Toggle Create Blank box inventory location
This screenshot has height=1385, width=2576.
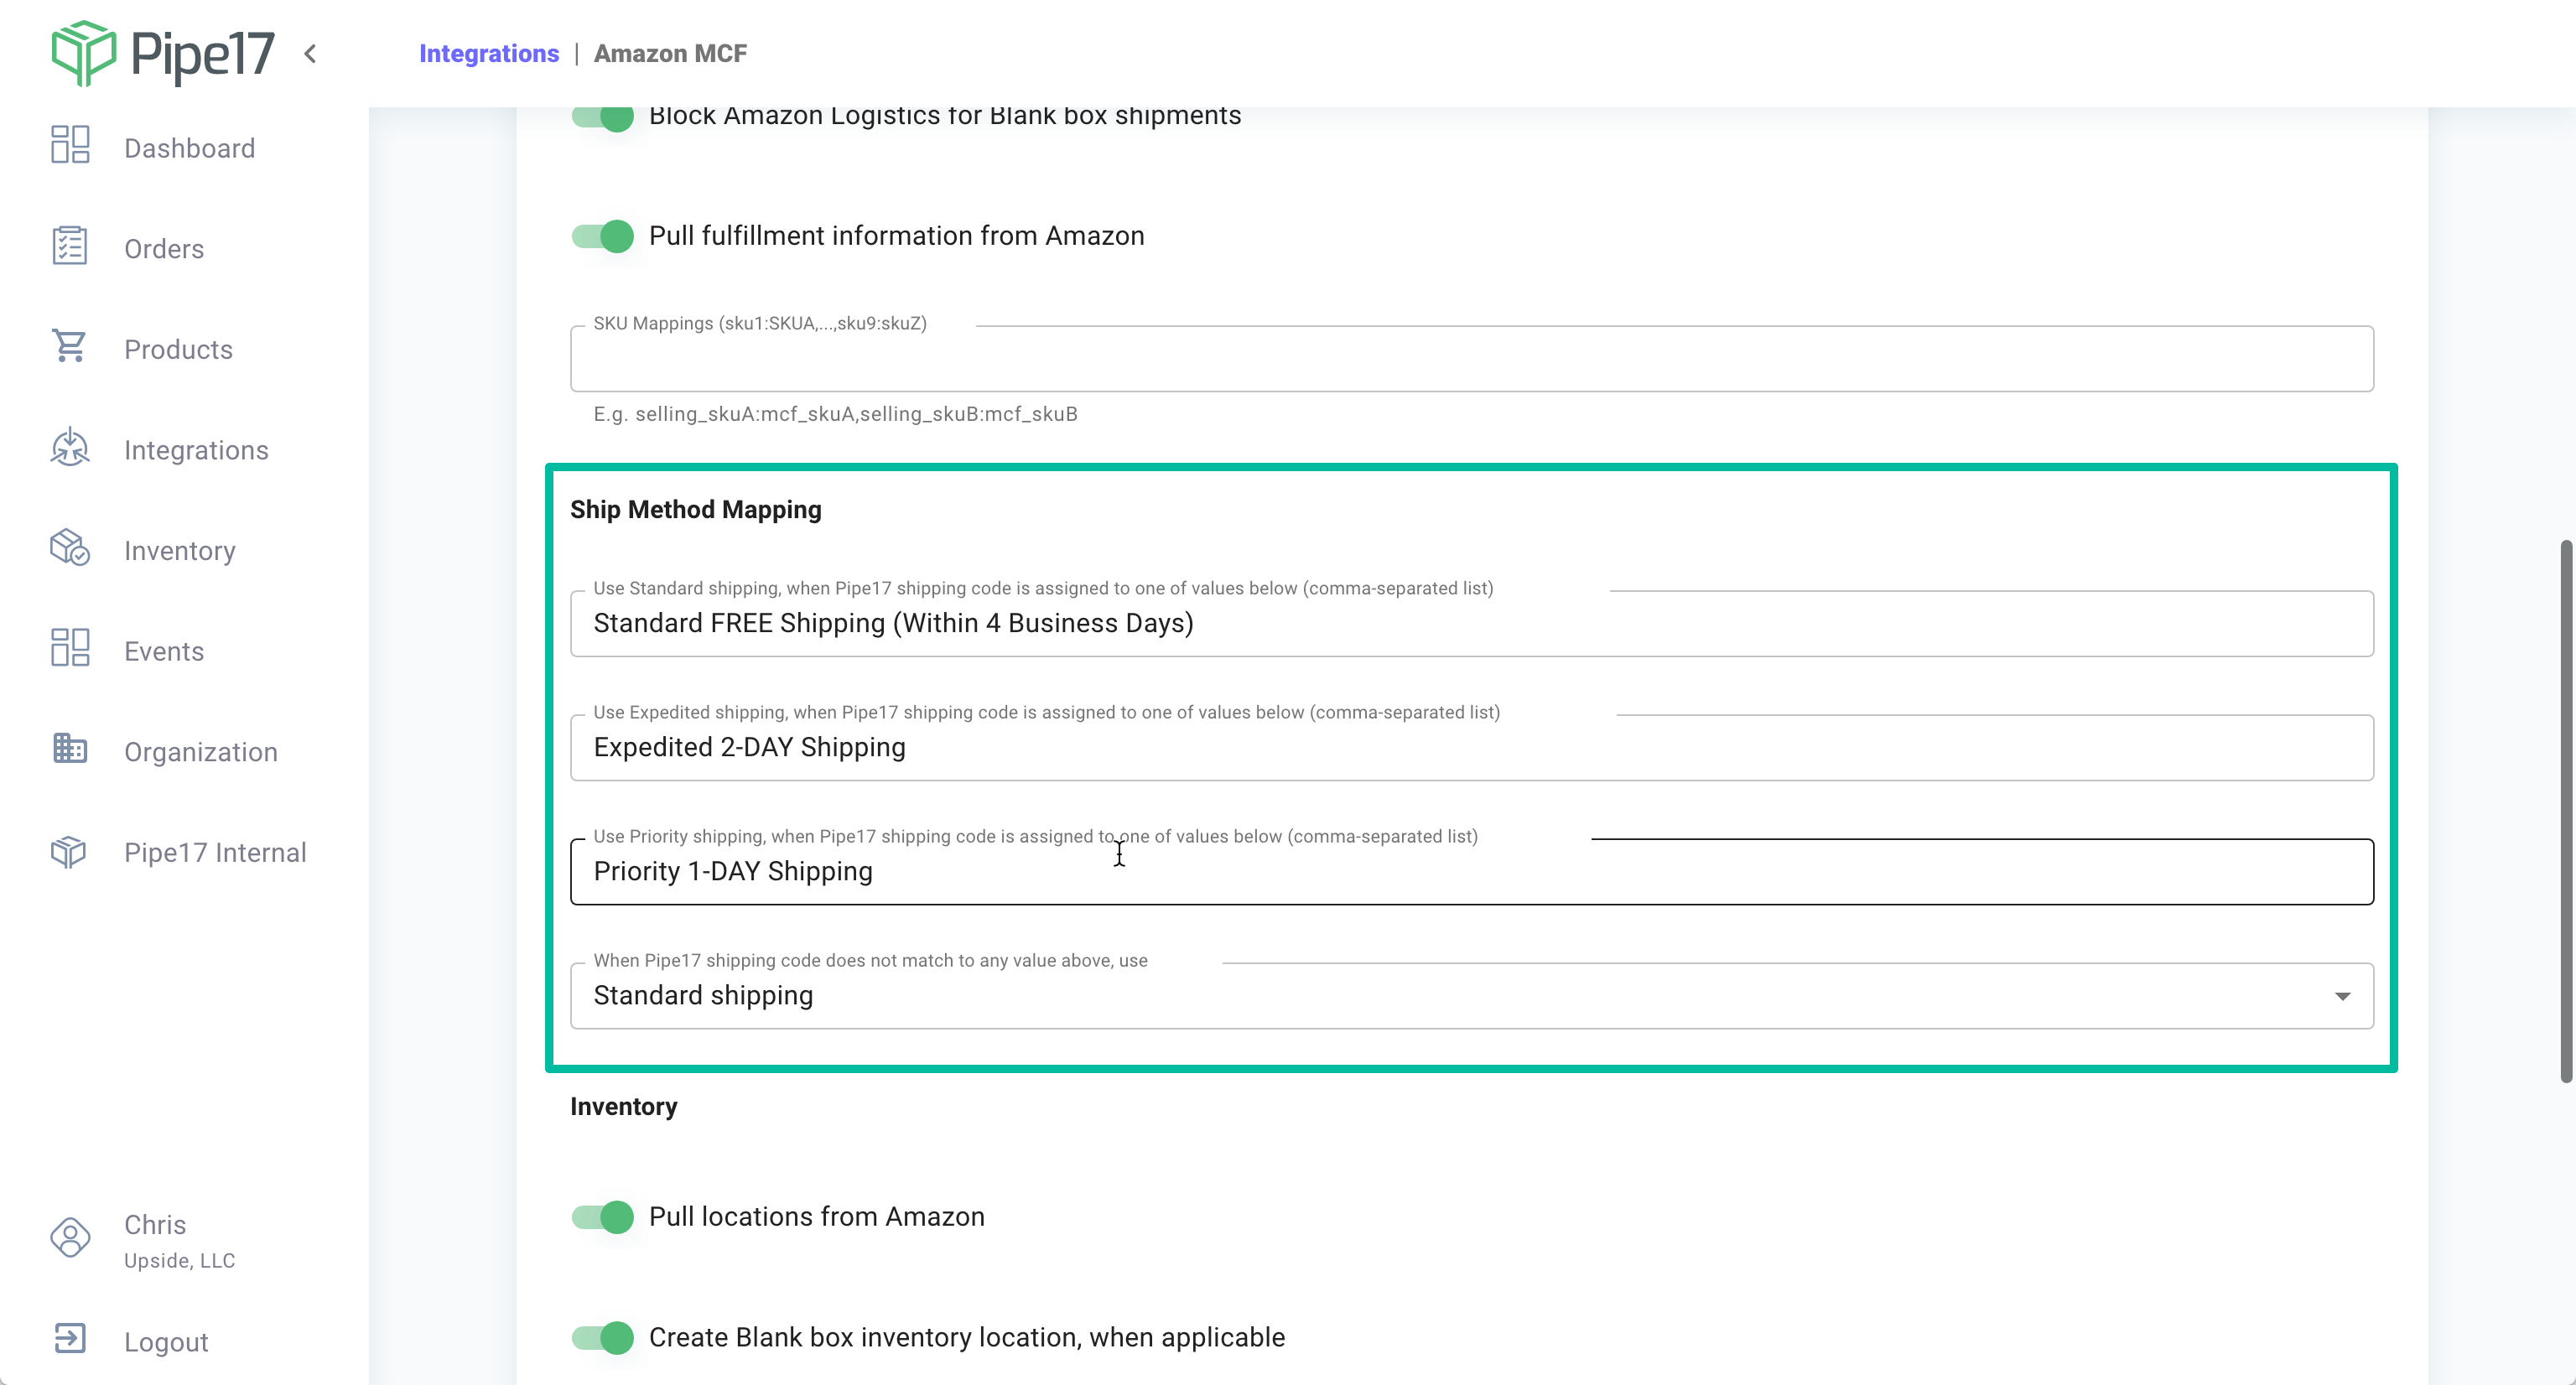[603, 1338]
